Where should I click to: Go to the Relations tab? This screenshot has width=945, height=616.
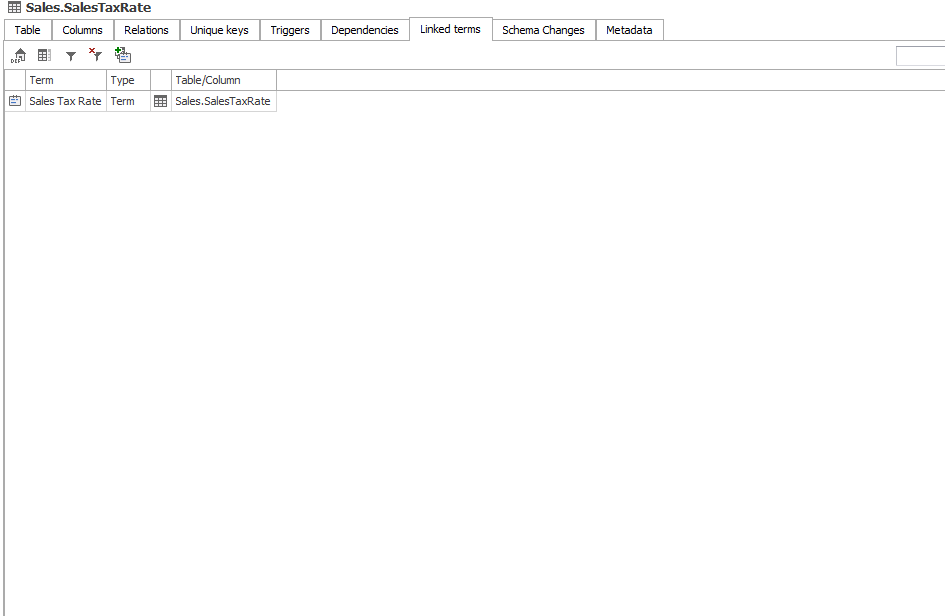point(146,30)
